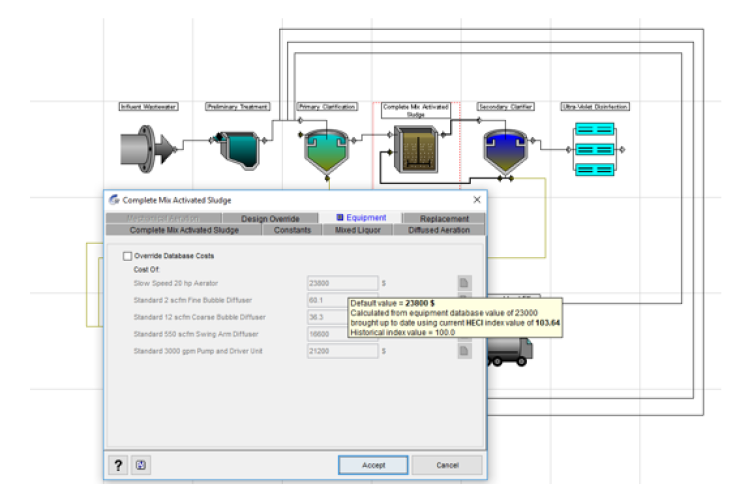
Task: Click the Ultra-Violet Disinfection label
Action: click(595, 107)
